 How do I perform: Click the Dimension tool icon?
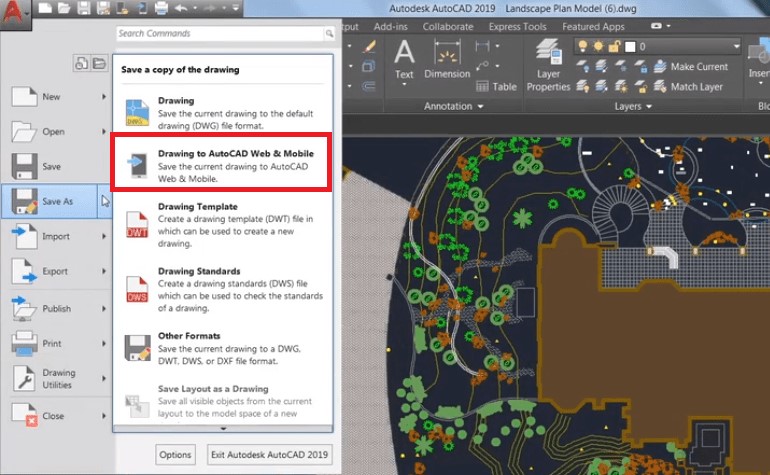[447, 52]
